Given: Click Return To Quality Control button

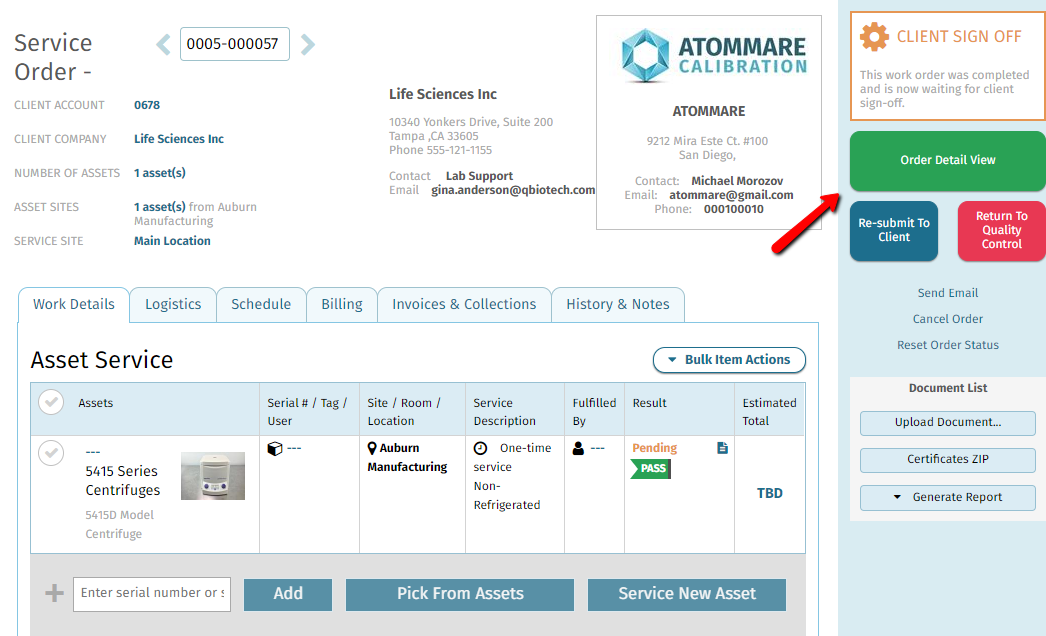Looking at the screenshot, I should pos(1001,230).
